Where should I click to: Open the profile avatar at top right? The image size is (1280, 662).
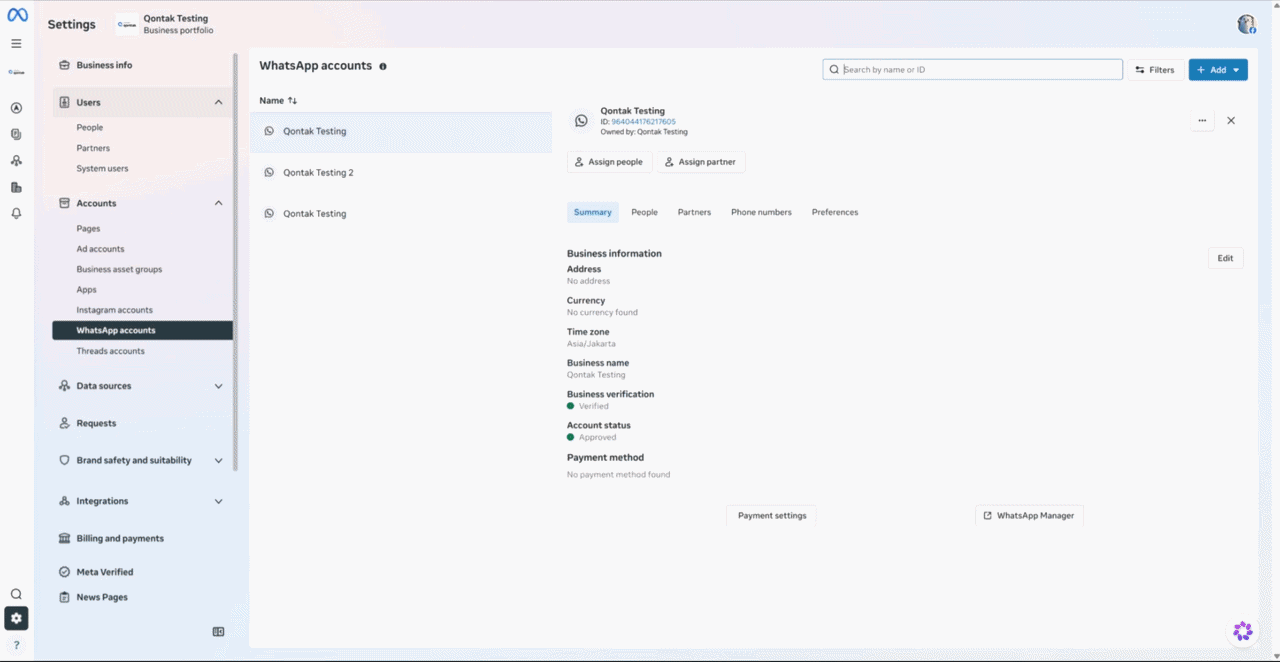point(1246,24)
